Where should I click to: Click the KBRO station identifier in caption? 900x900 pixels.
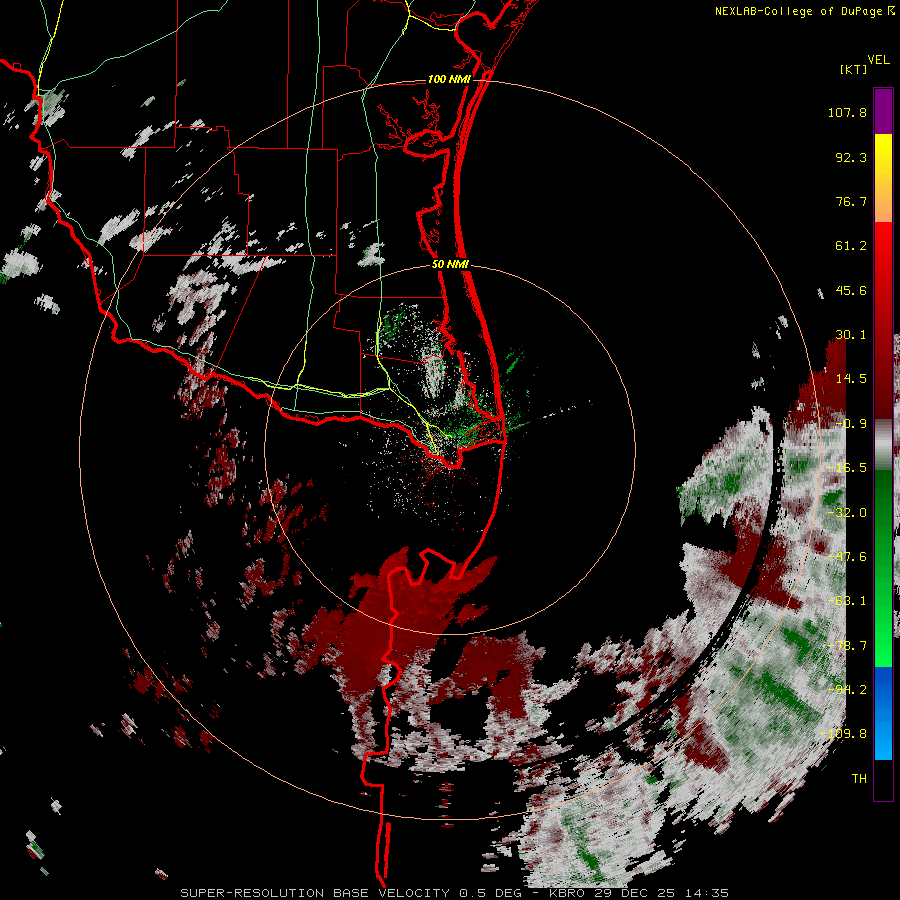[568, 893]
